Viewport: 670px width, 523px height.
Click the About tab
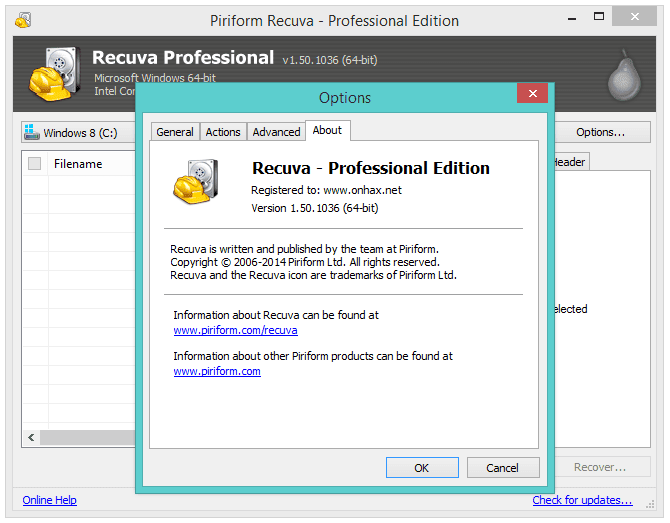(x=327, y=130)
